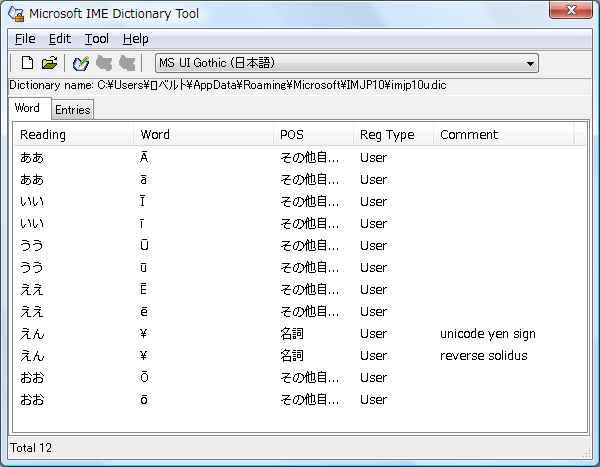Click the Total 12 status bar text
600x467 pixels.
[31, 447]
